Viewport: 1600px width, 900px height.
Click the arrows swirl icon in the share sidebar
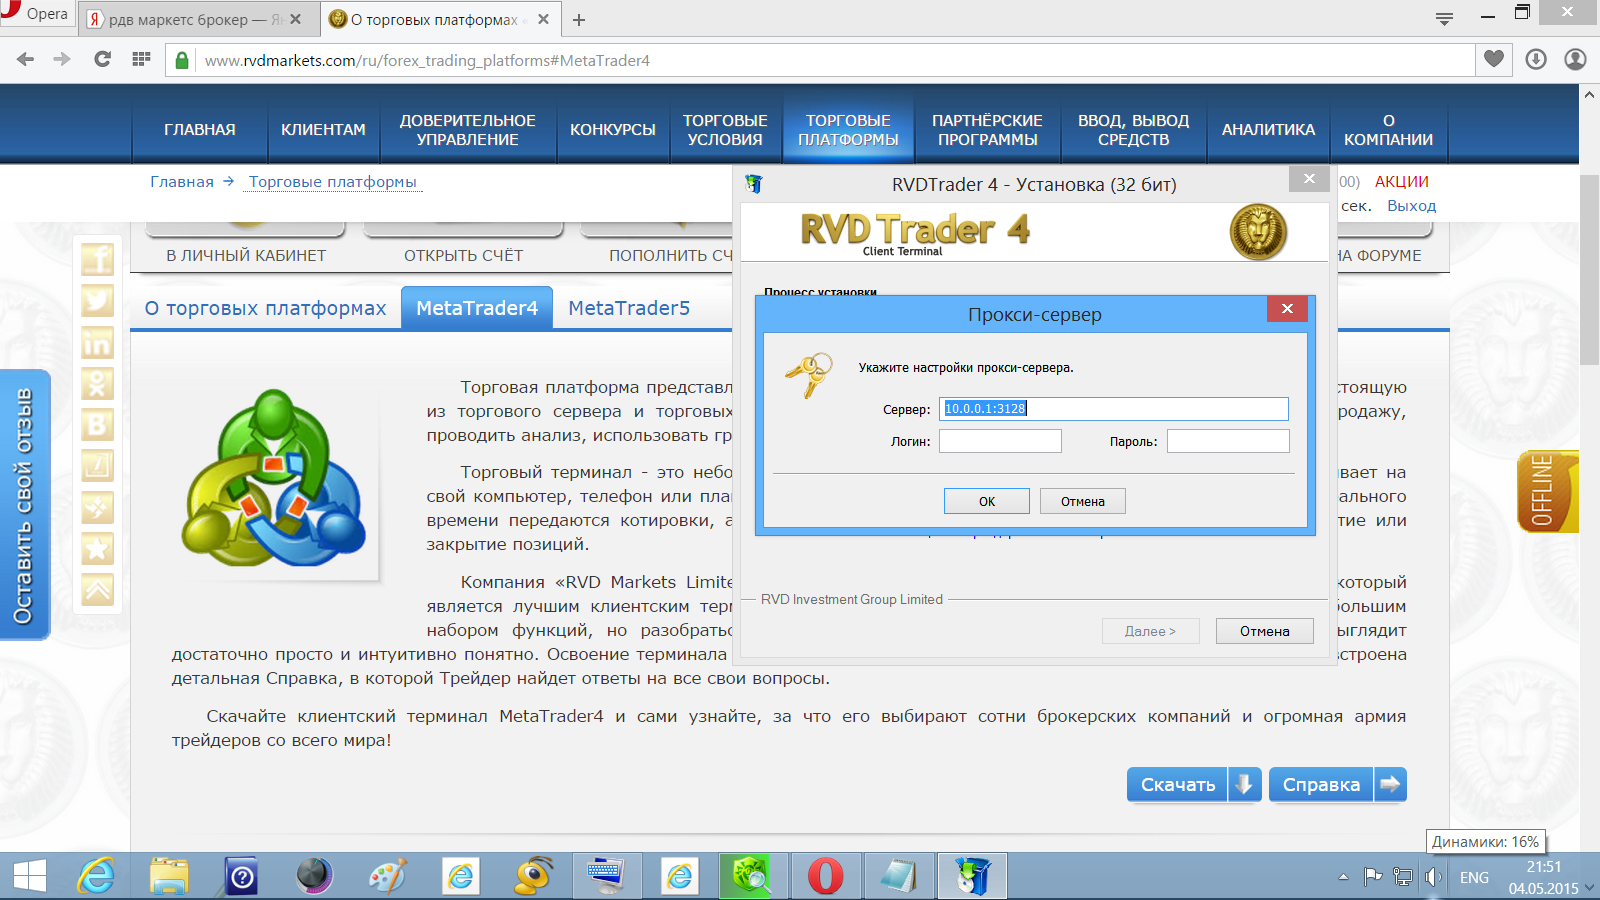97,507
